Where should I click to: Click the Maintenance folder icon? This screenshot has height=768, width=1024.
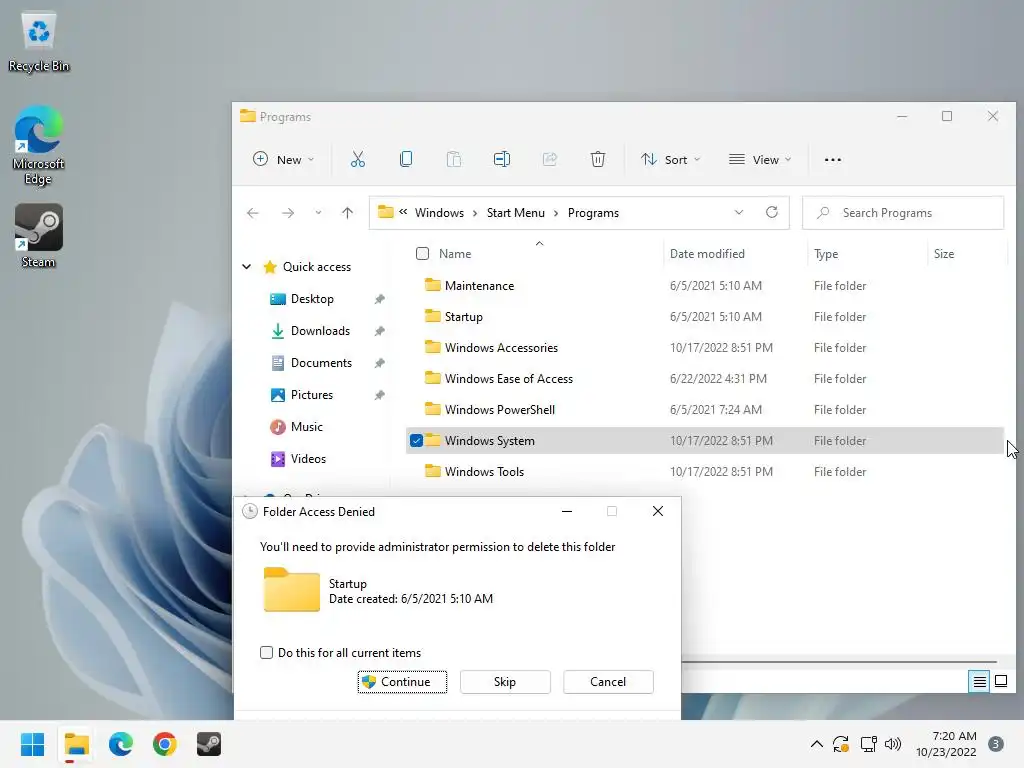pyautogui.click(x=432, y=285)
